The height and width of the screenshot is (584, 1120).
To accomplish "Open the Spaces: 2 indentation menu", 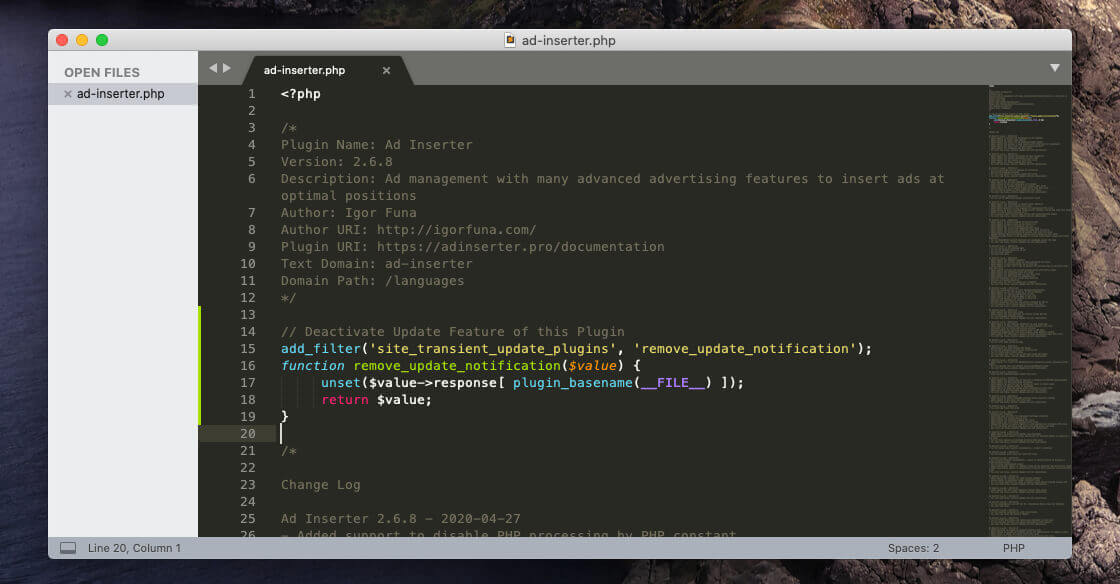I will (x=913, y=548).
